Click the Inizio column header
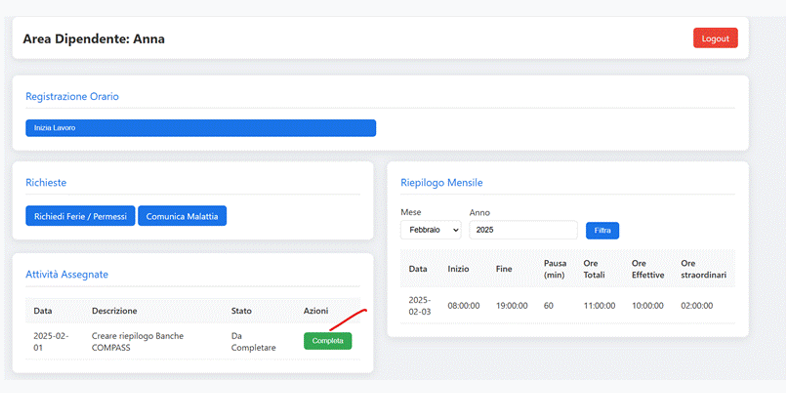The image size is (786, 393). 458,269
